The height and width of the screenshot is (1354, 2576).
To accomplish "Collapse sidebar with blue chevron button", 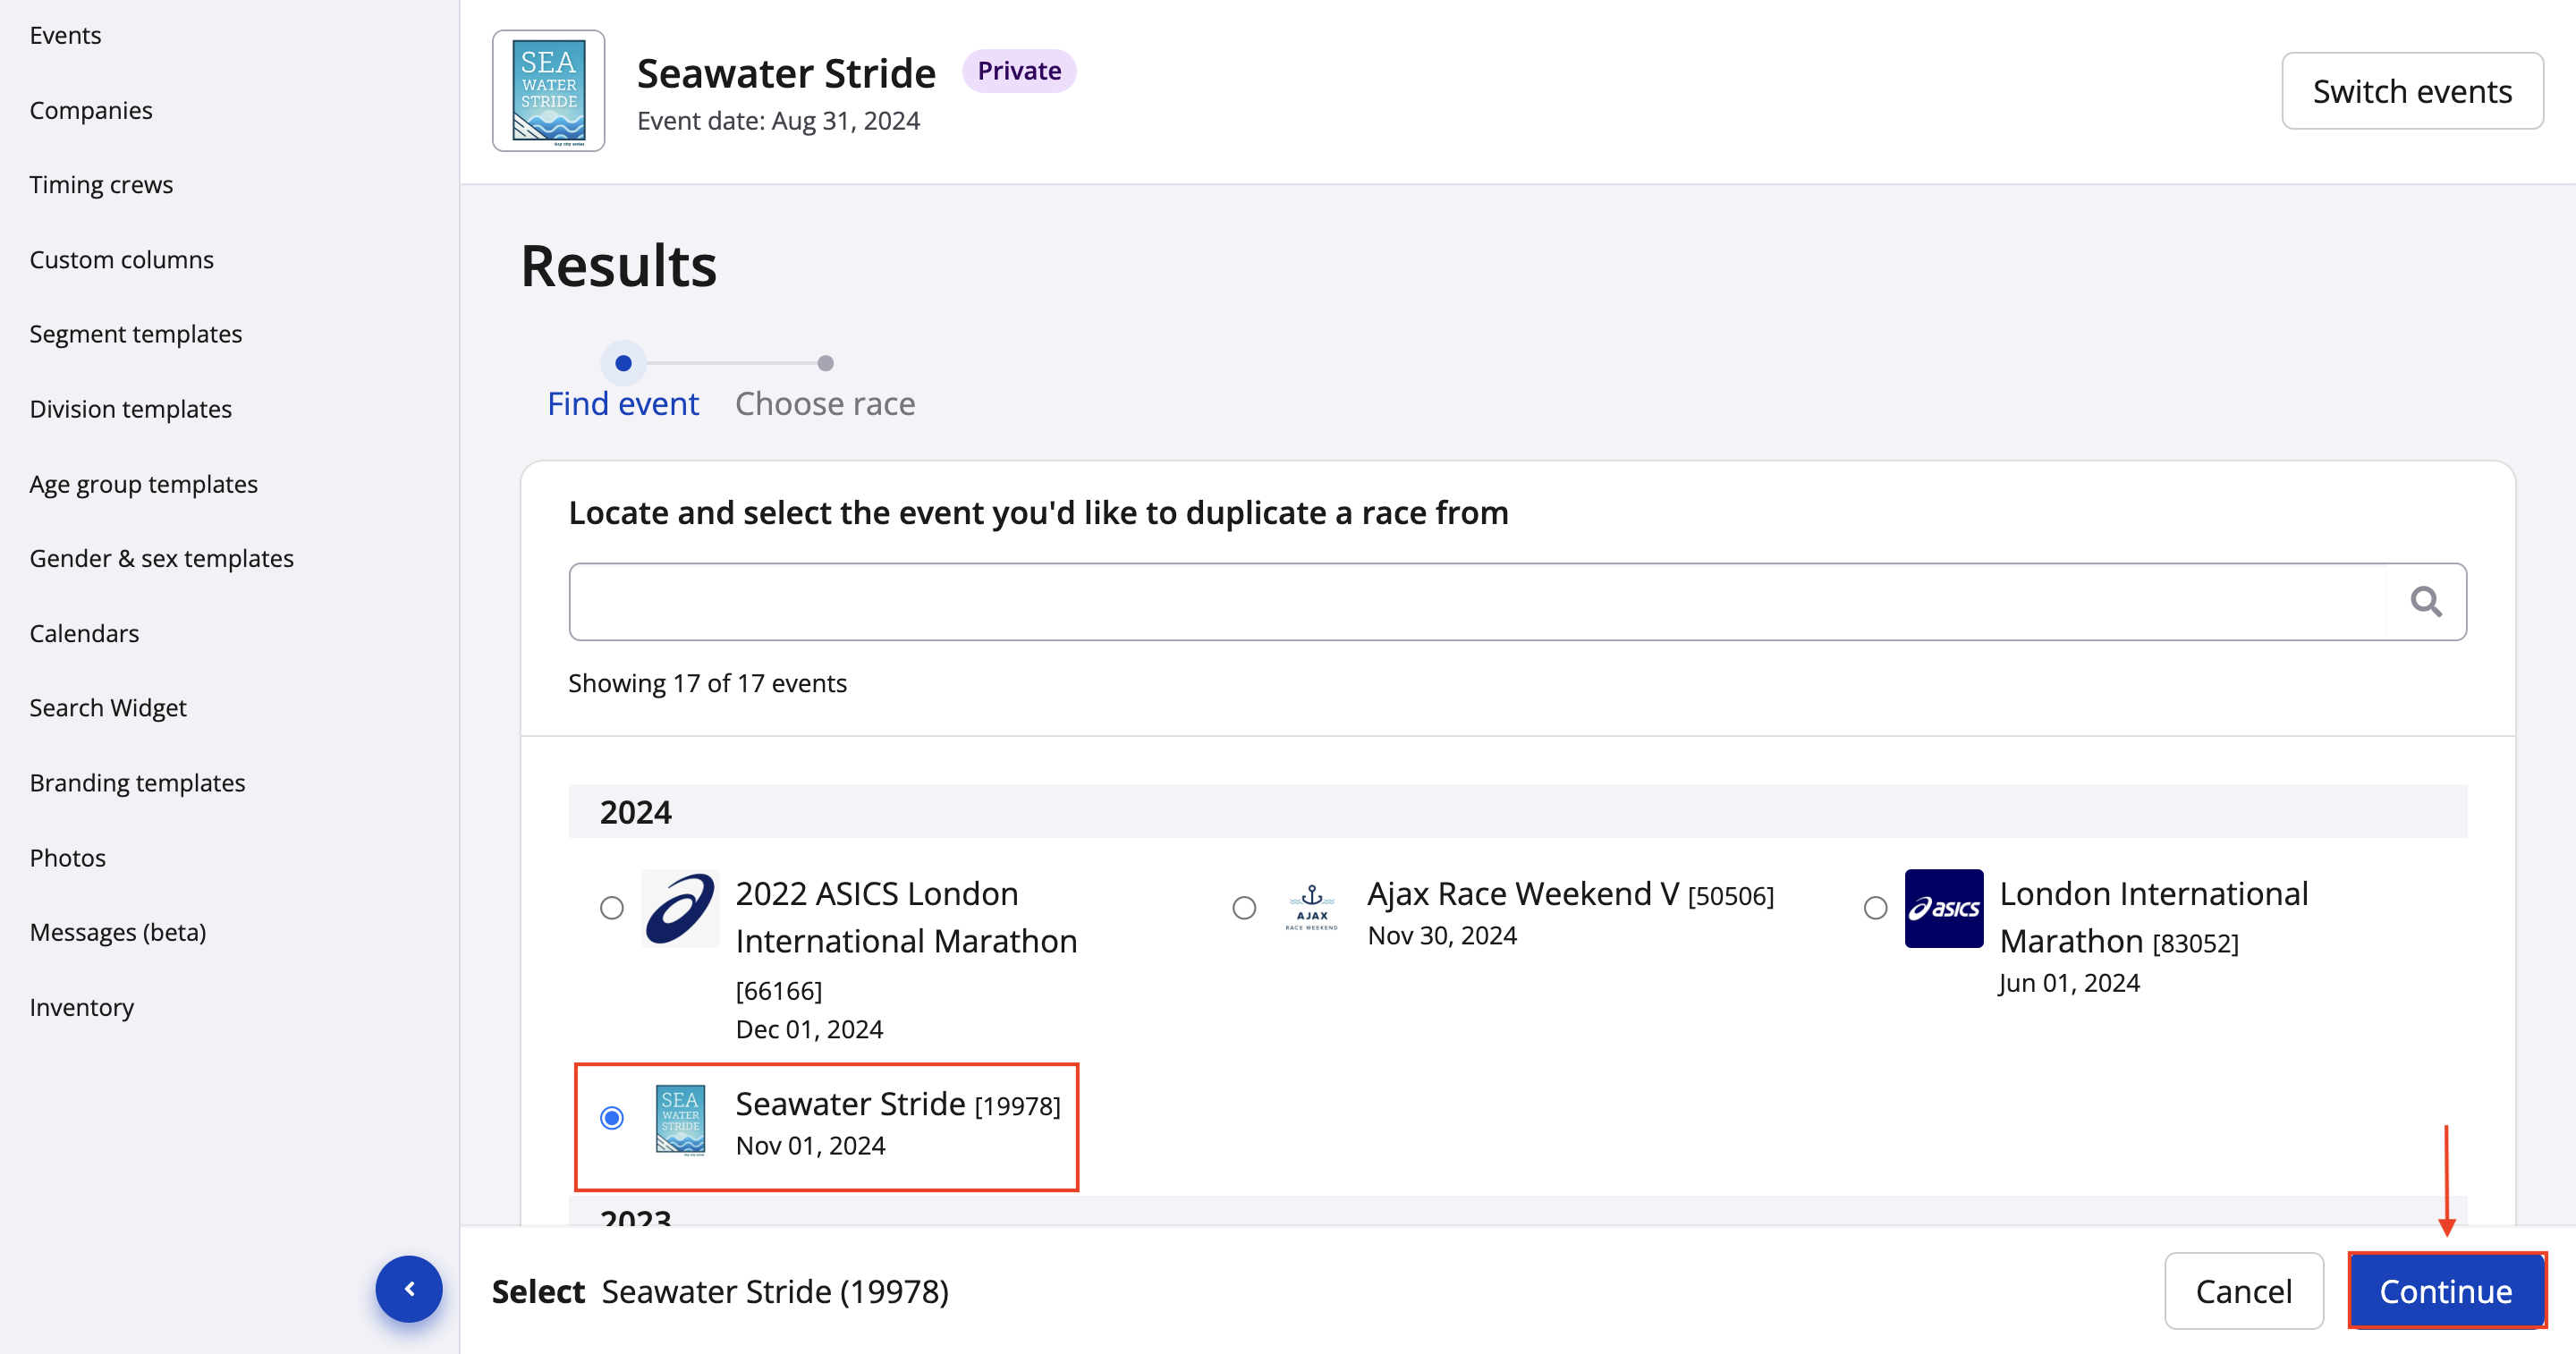I will pos(408,1288).
